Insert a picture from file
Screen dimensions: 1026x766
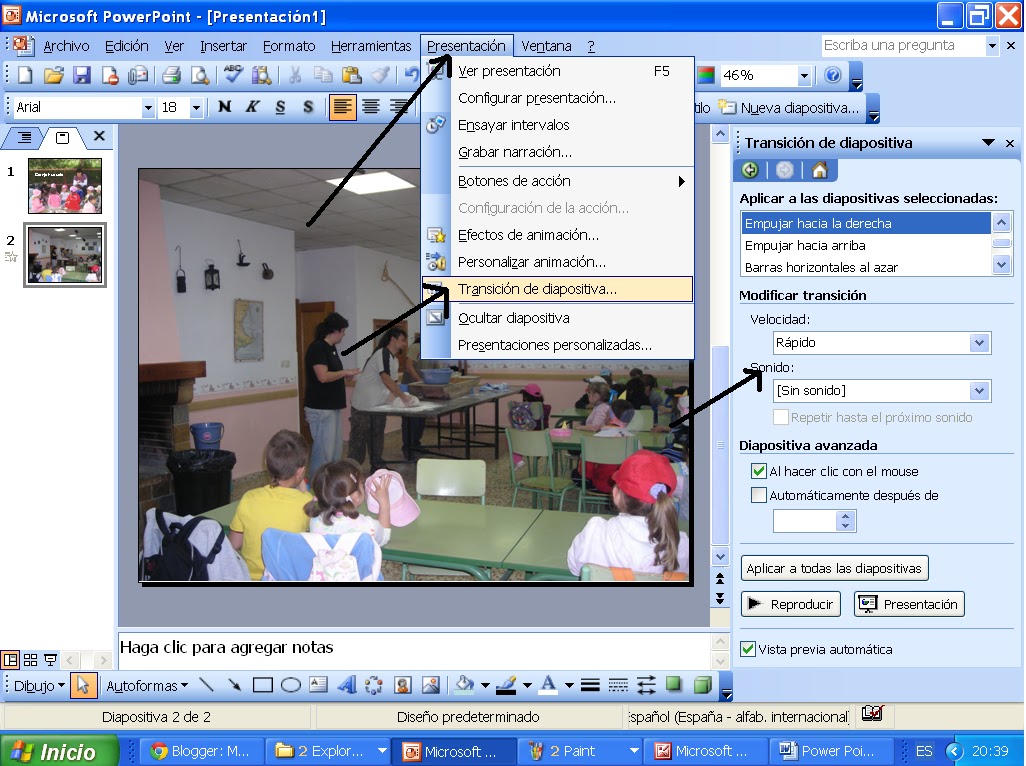tap(431, 685)
